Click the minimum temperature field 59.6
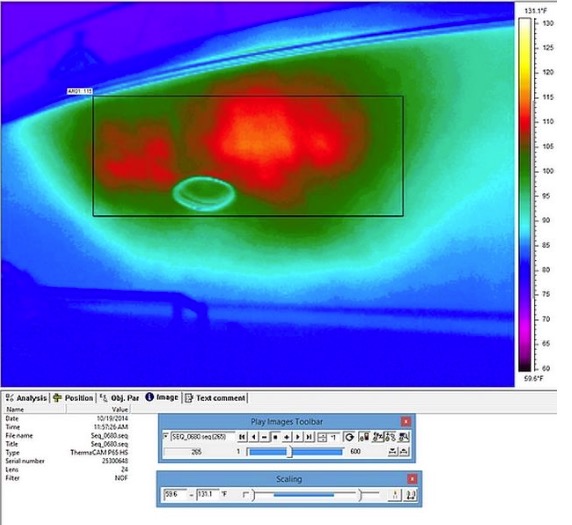The image size is (572, 525). click(175, 494)
